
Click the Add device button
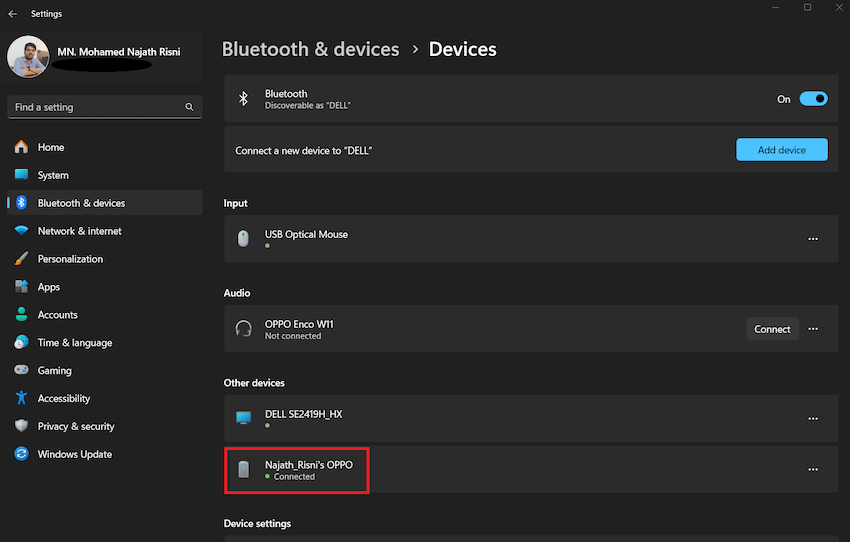782,150
